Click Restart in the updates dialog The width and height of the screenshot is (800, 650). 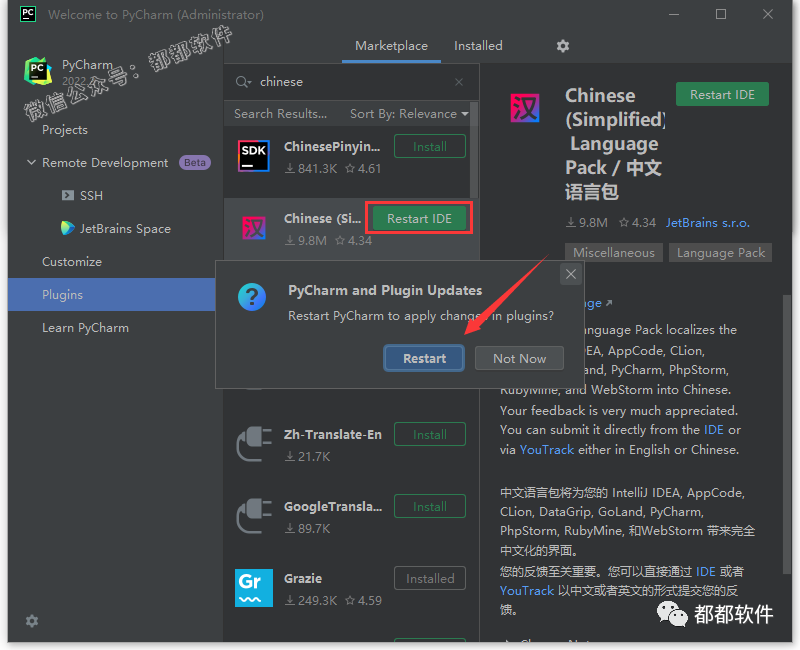click(424, 358)
